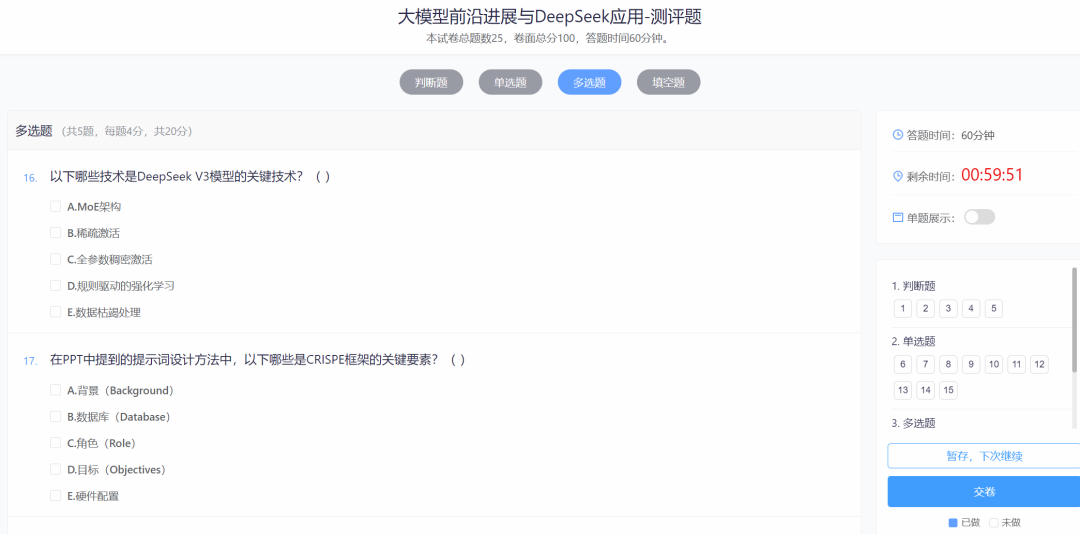Screen dimensions: 1080x534
Task: Select option E.数据枯竭处理
Action: click(56, 312)
